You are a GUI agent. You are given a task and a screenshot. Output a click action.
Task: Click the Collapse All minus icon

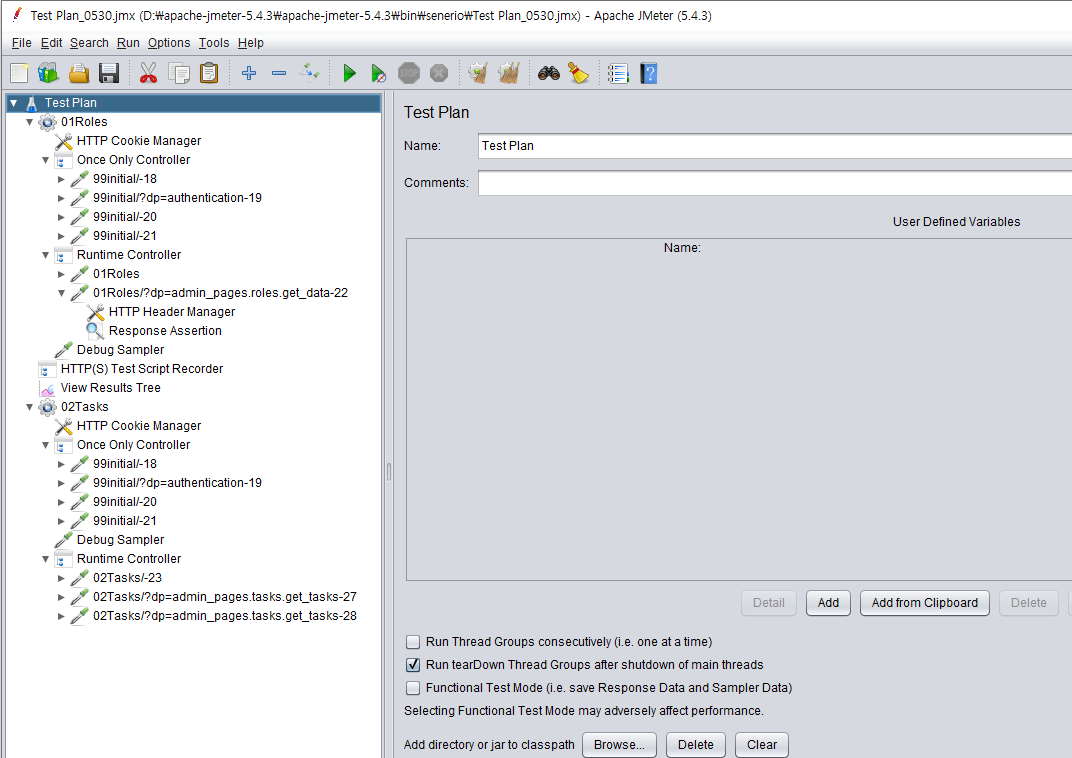[279, 73]
